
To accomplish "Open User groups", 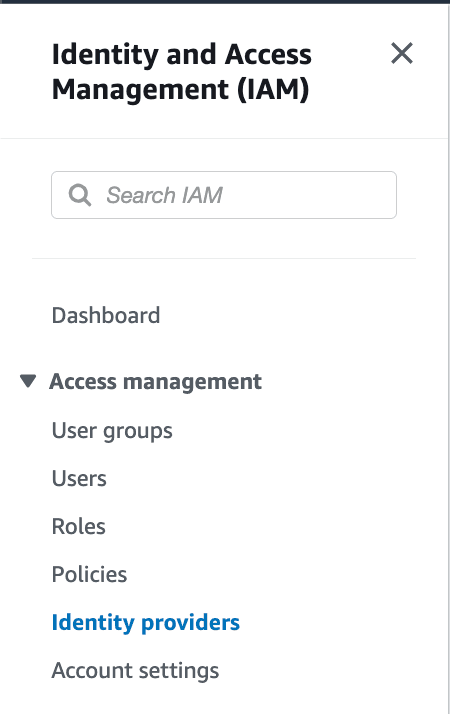I will click(x=112, y=431).
